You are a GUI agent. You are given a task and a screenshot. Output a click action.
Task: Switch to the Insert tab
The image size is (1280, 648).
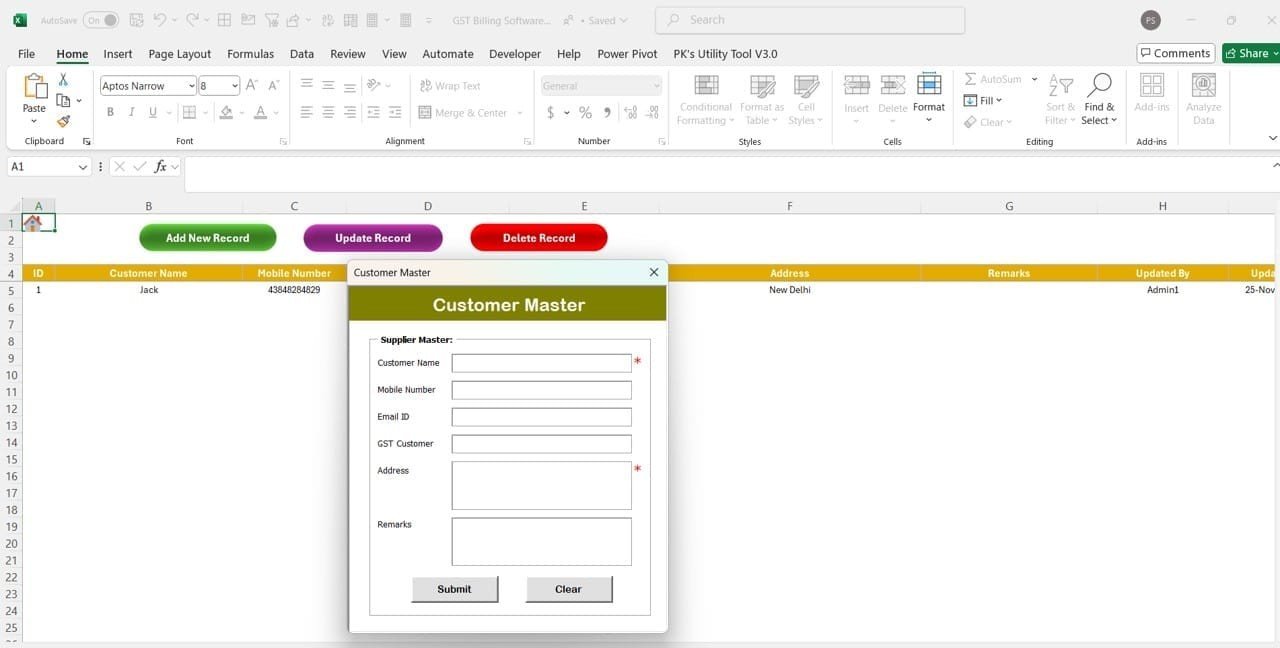point(117,54)
